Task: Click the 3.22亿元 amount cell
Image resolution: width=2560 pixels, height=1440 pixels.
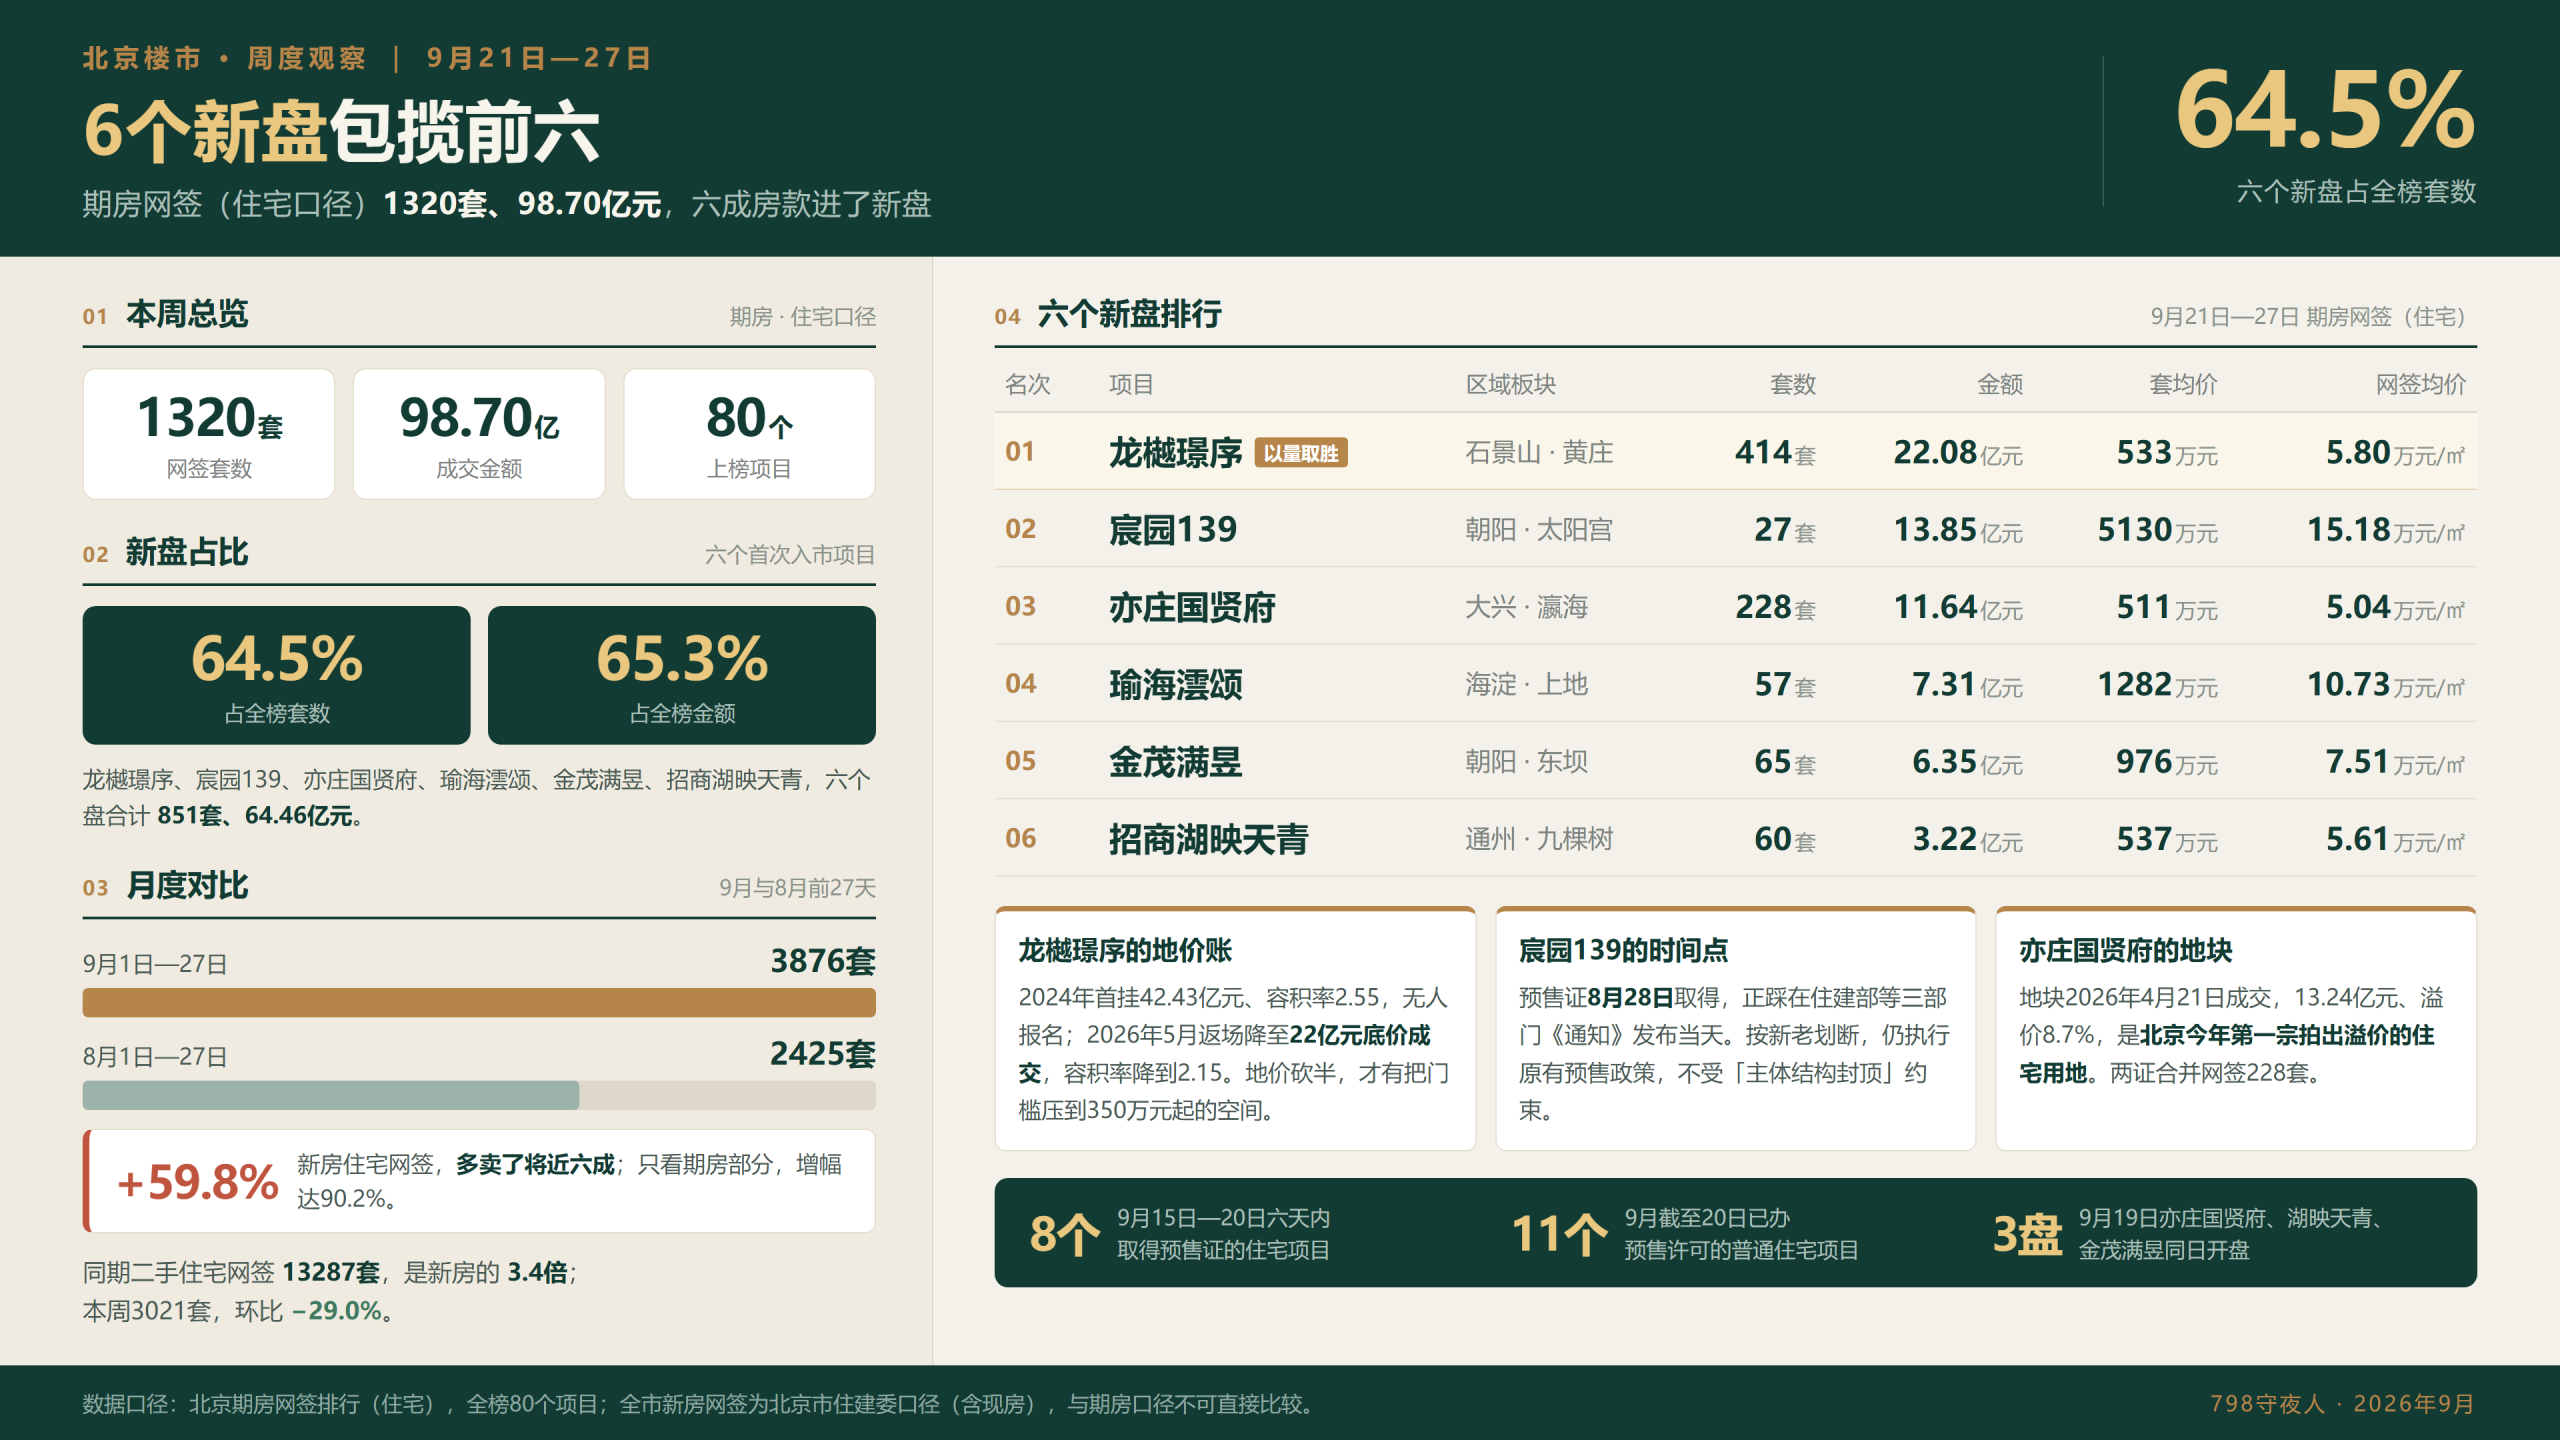Action: coord(1968,838)
